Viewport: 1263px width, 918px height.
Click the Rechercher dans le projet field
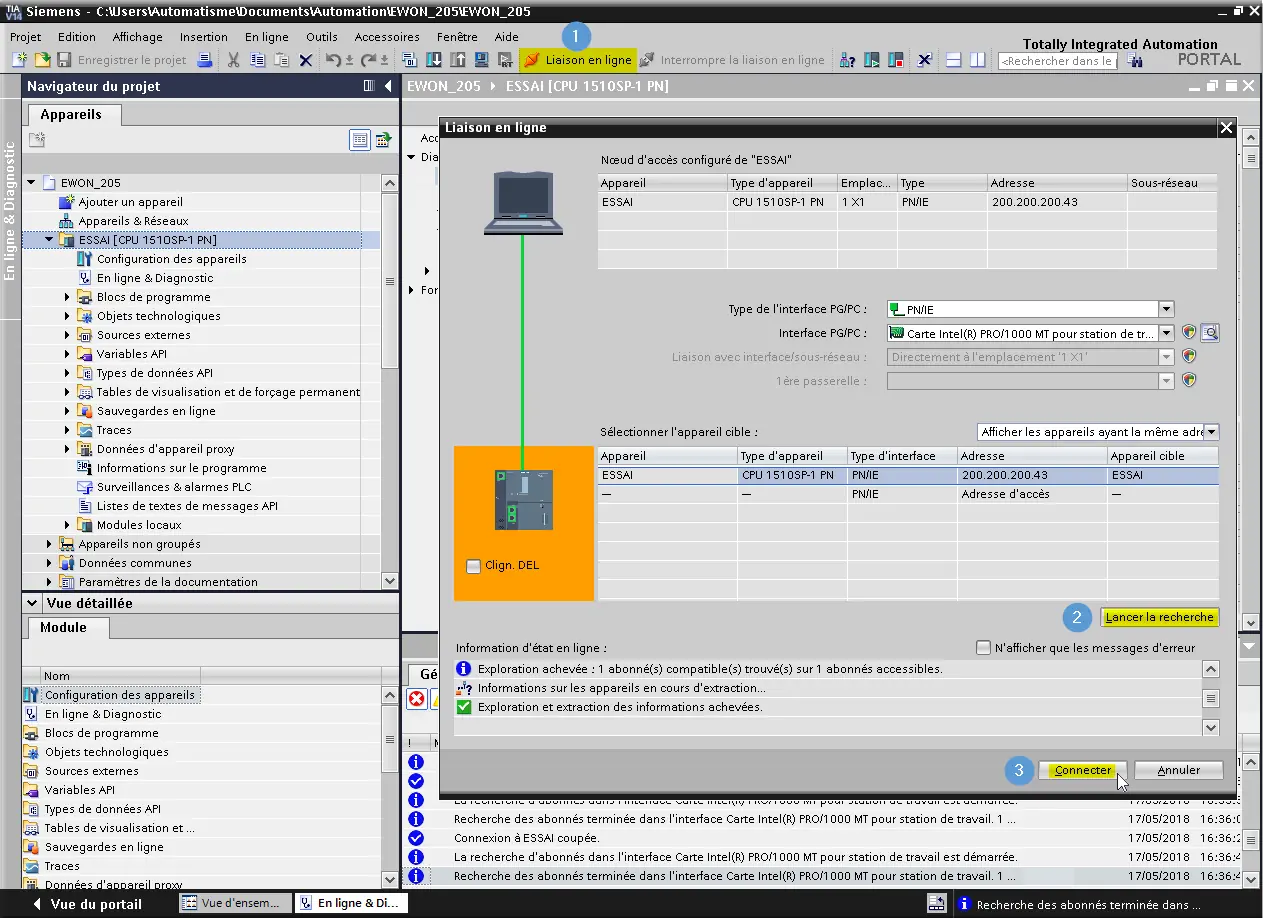[1058, 61]
